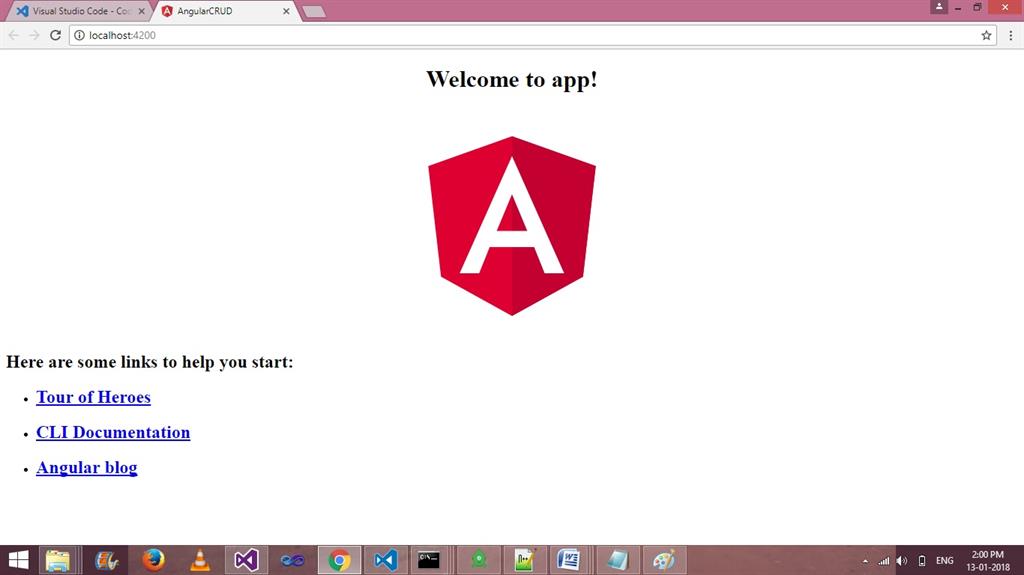Open the command prompt from taskbar
The height and width of the screenshot is (575, 1024).
click(429, 560)
